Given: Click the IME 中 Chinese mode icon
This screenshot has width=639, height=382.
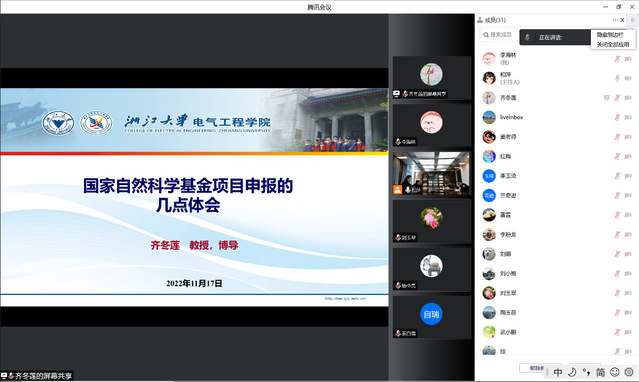Looking at the screenshot, I should [x=557, y=372].
